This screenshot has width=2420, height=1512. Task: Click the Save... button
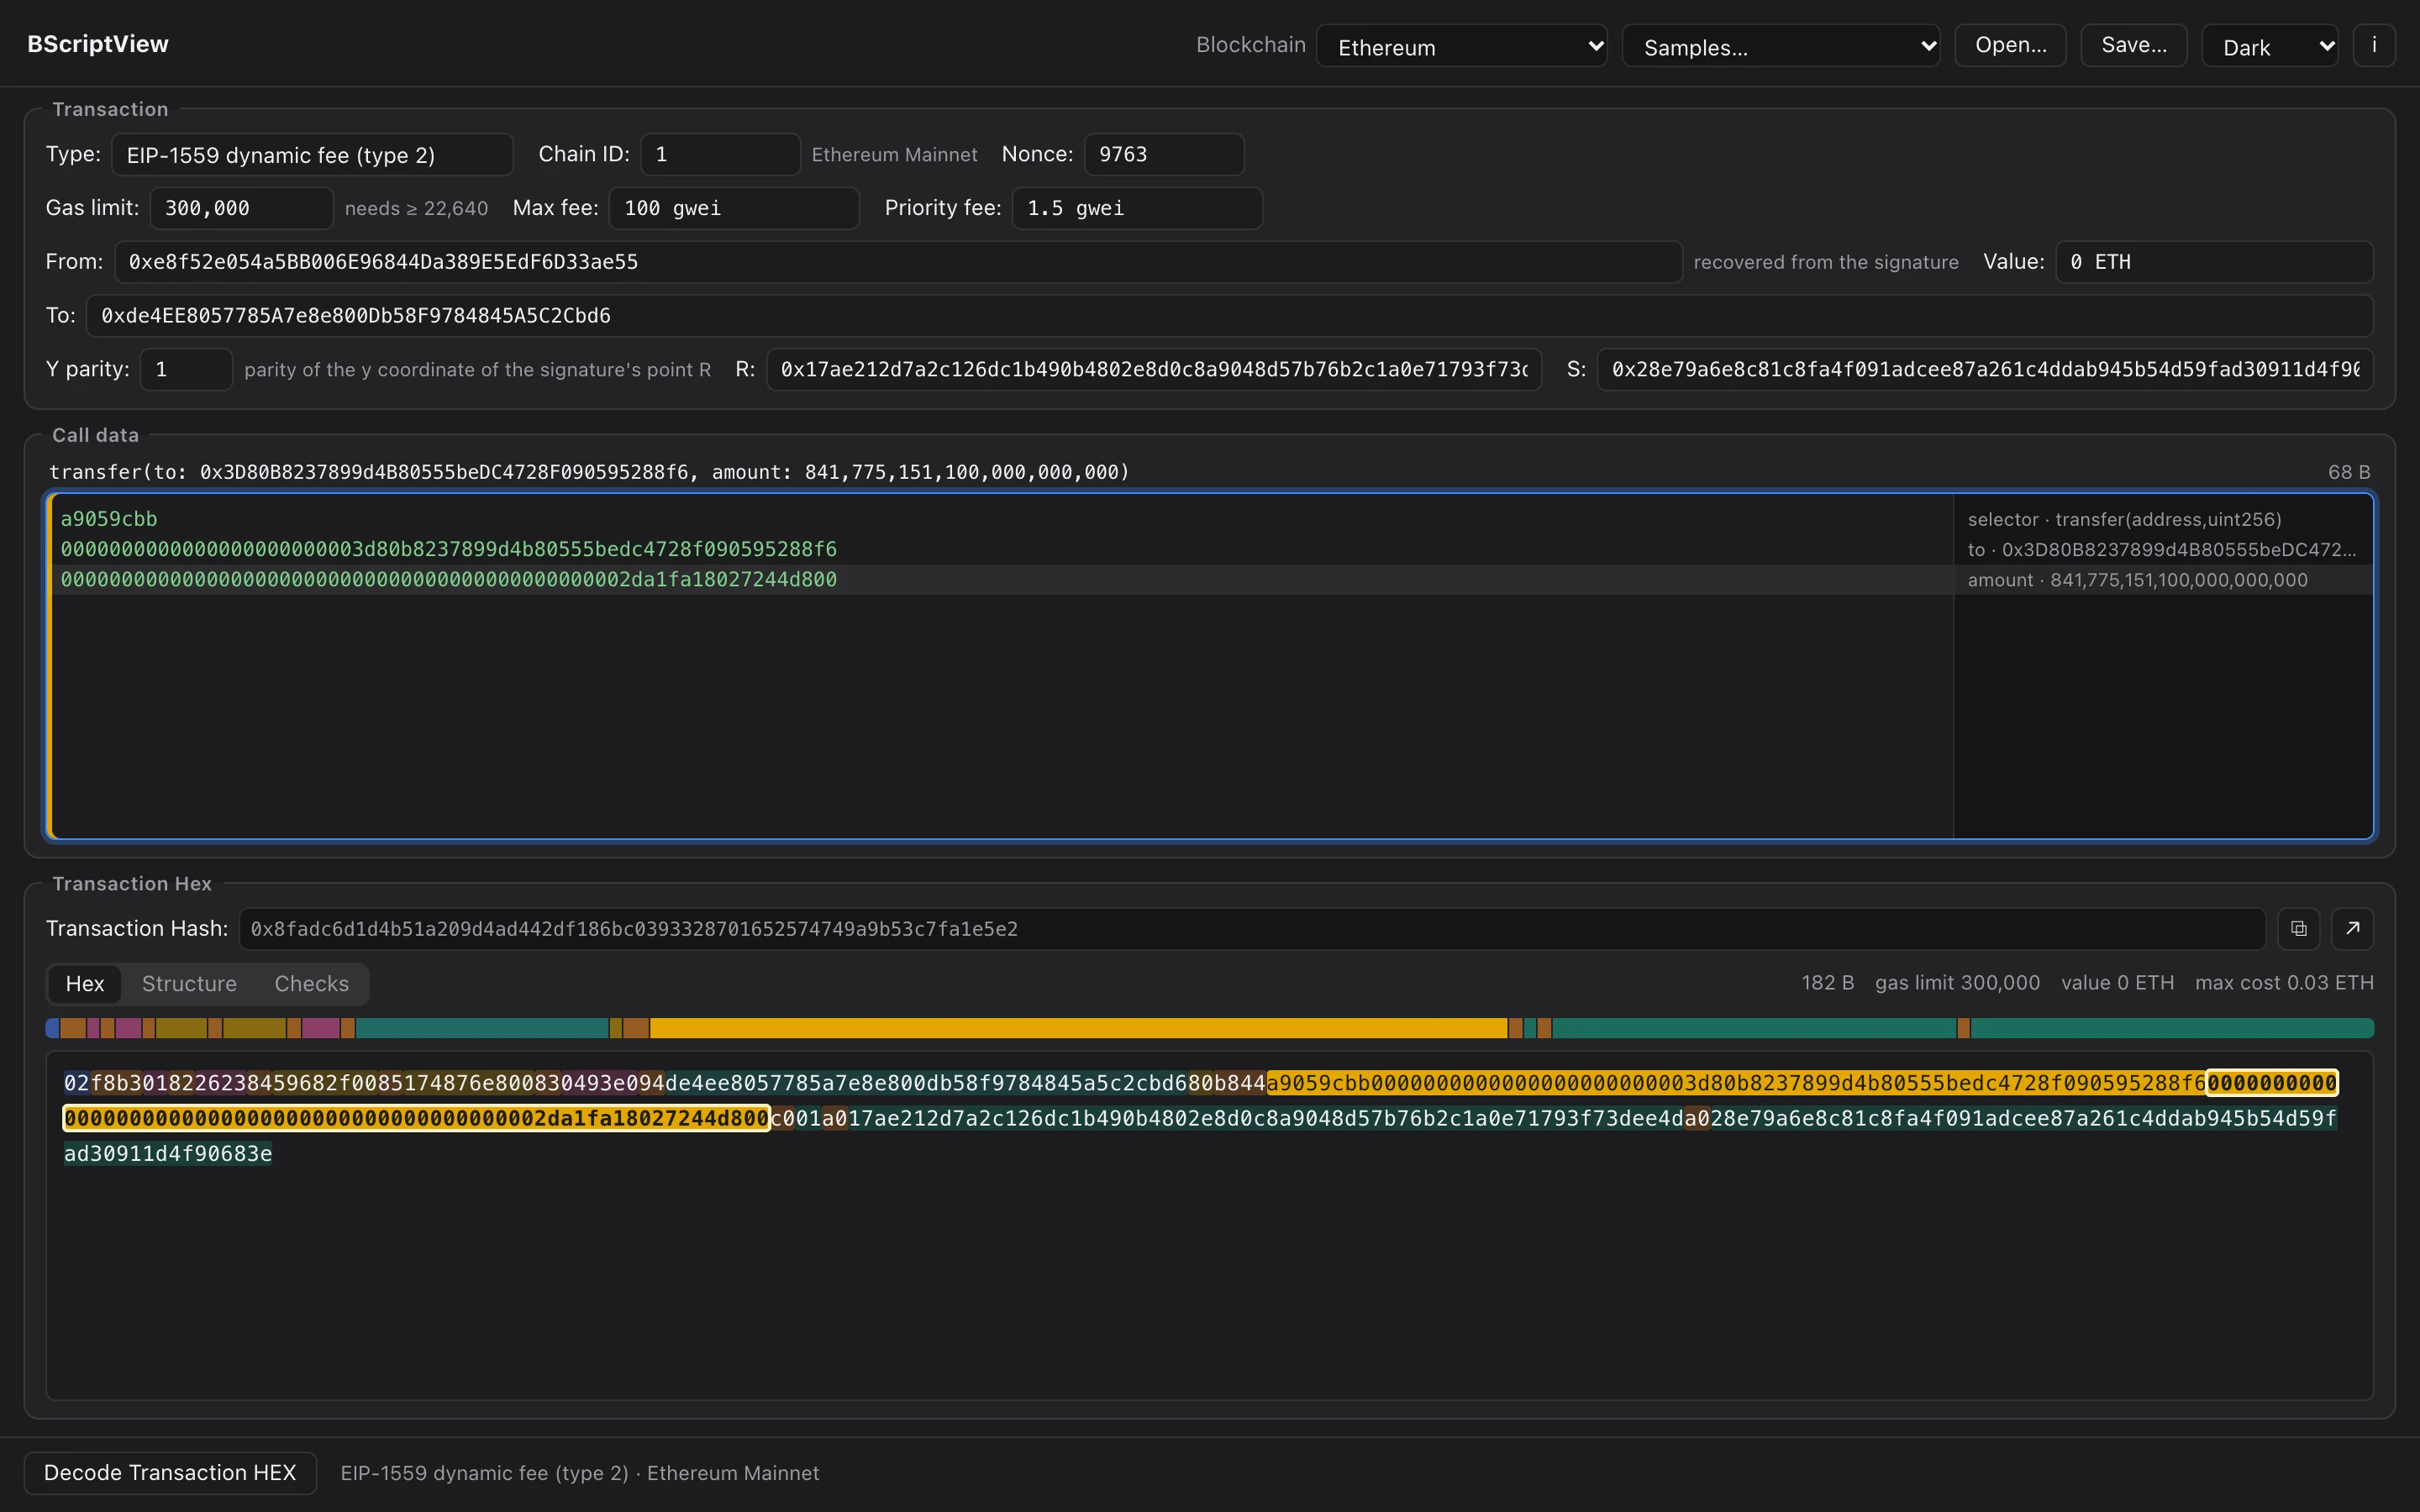(2133, 45)
